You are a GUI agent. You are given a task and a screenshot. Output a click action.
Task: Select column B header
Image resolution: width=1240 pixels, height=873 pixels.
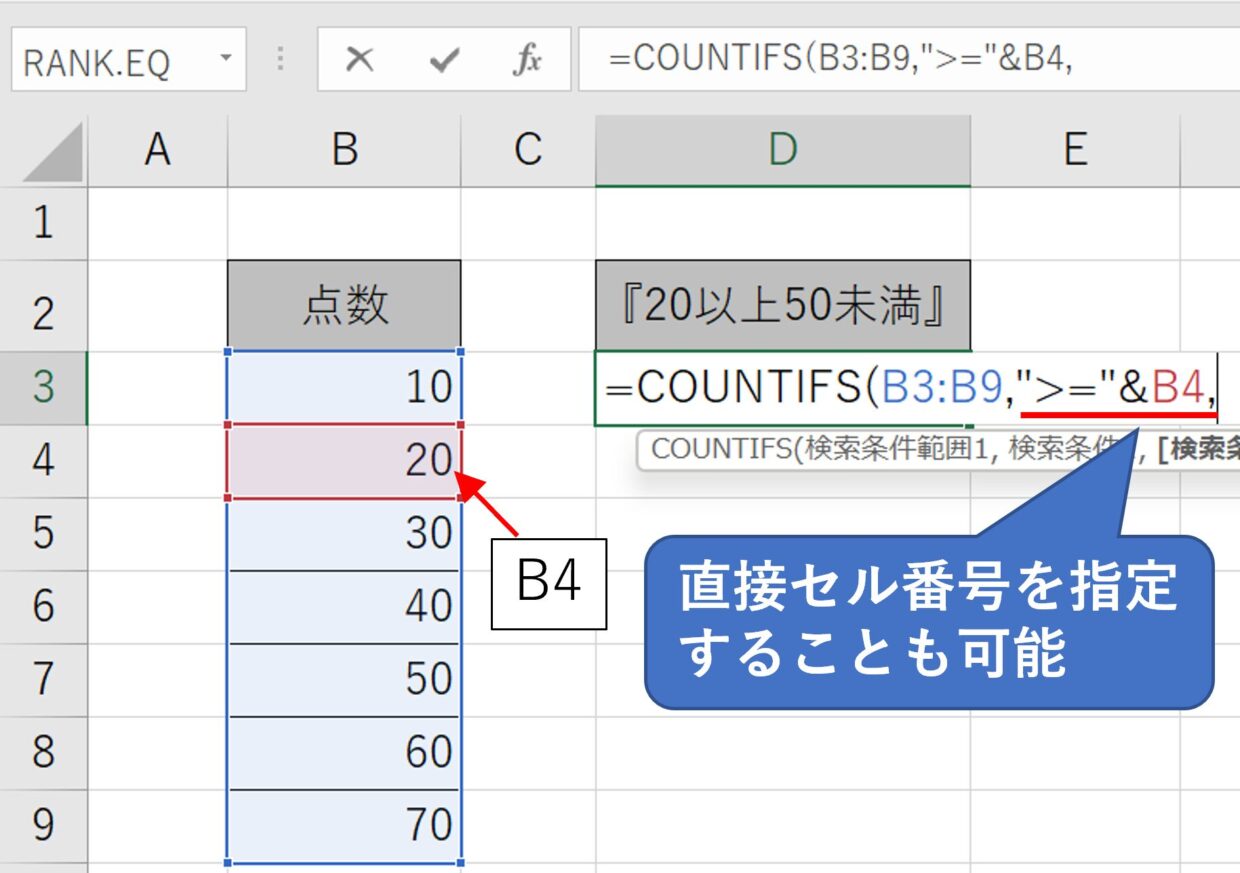344,151
